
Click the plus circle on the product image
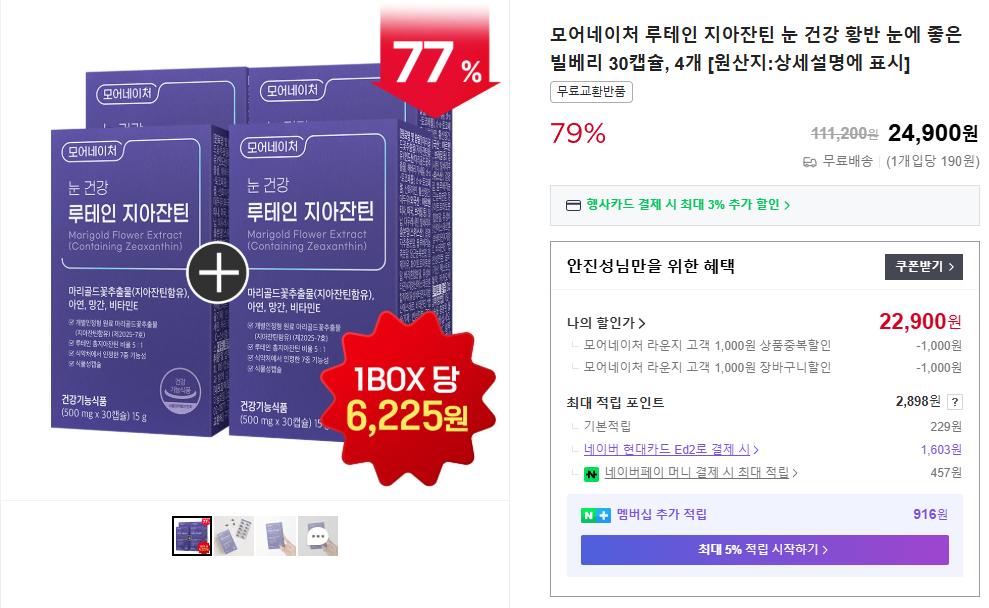coord(218,272)
